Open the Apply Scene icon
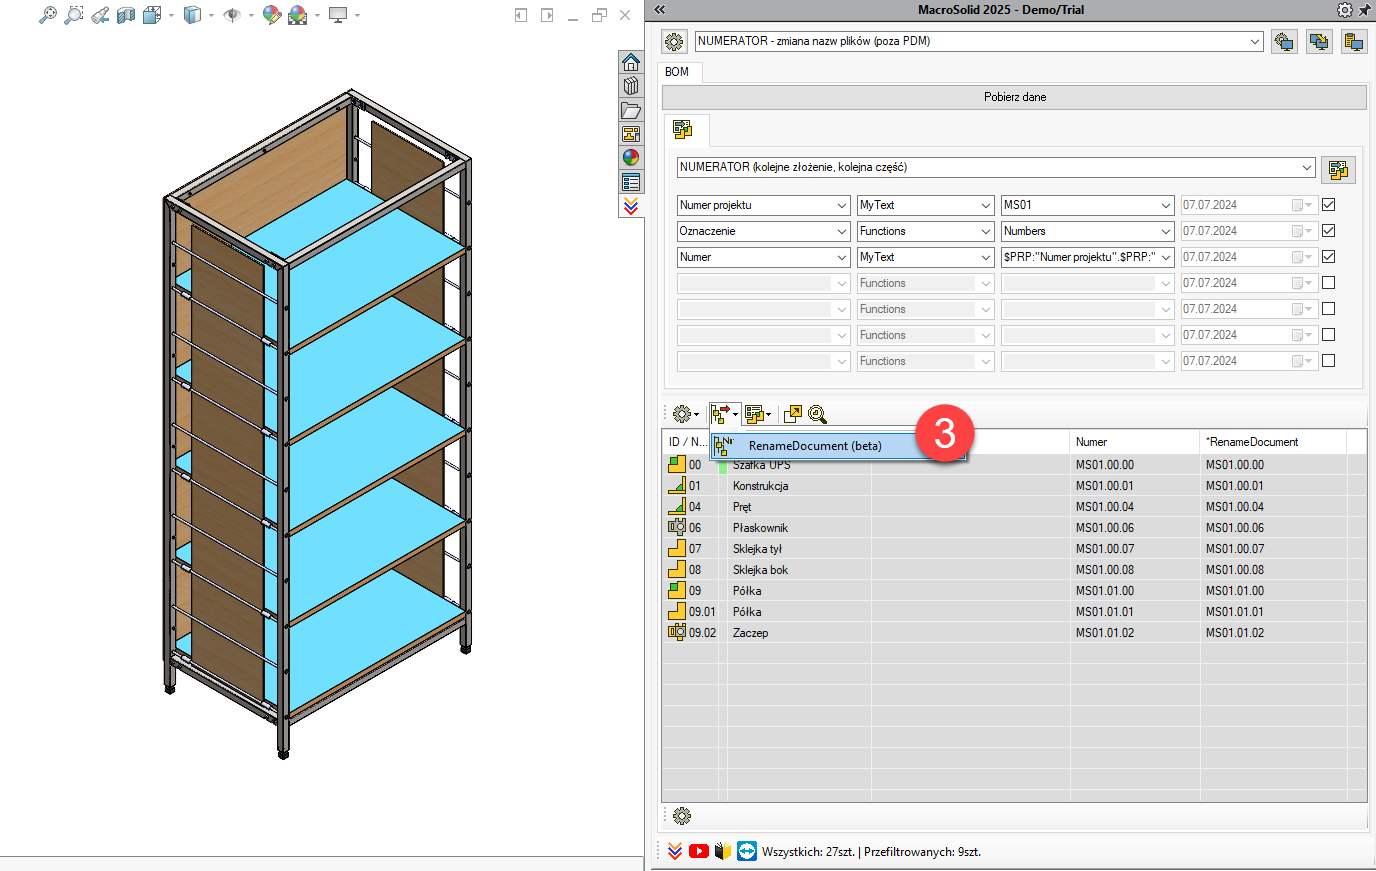 (297, 15)
